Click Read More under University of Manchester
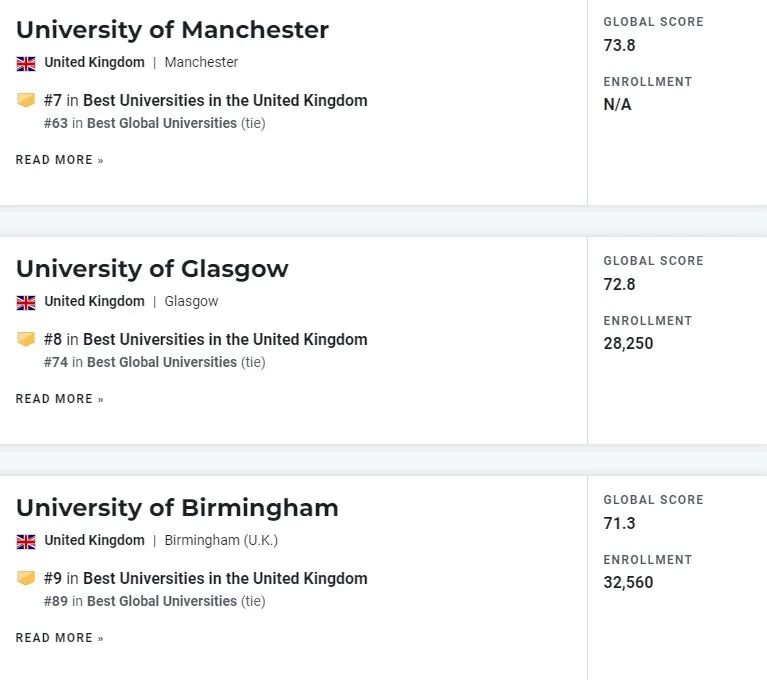Screen dimensions: 767x680 pyautogui.click(x=60, y=160)
